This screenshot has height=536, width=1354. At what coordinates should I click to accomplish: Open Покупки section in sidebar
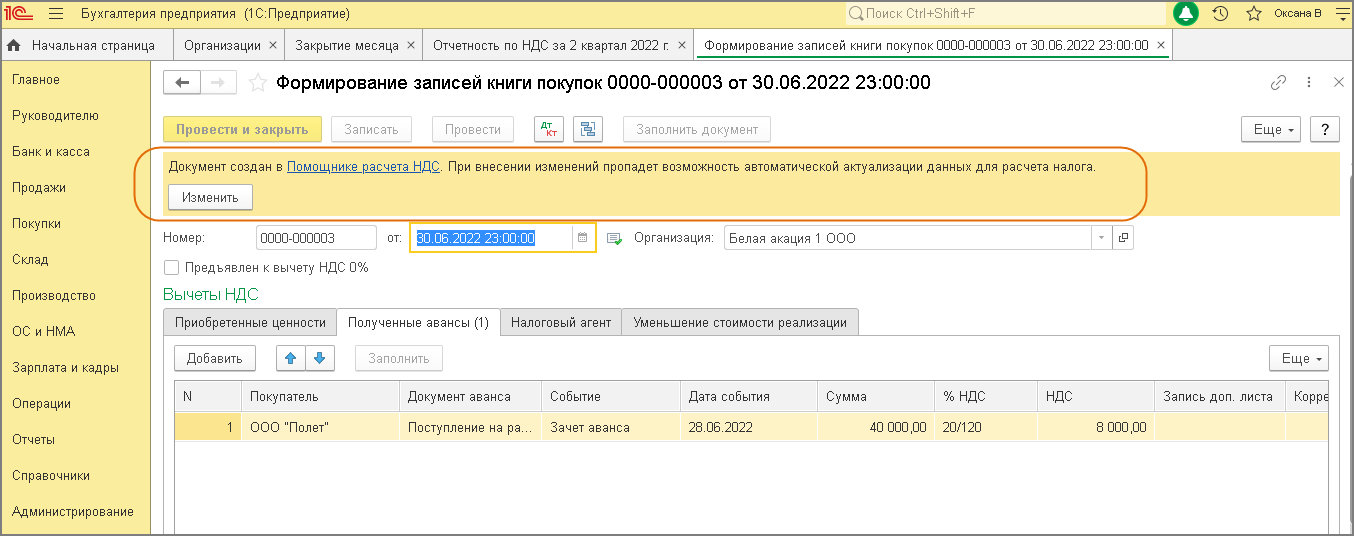[x=37, y=224]
